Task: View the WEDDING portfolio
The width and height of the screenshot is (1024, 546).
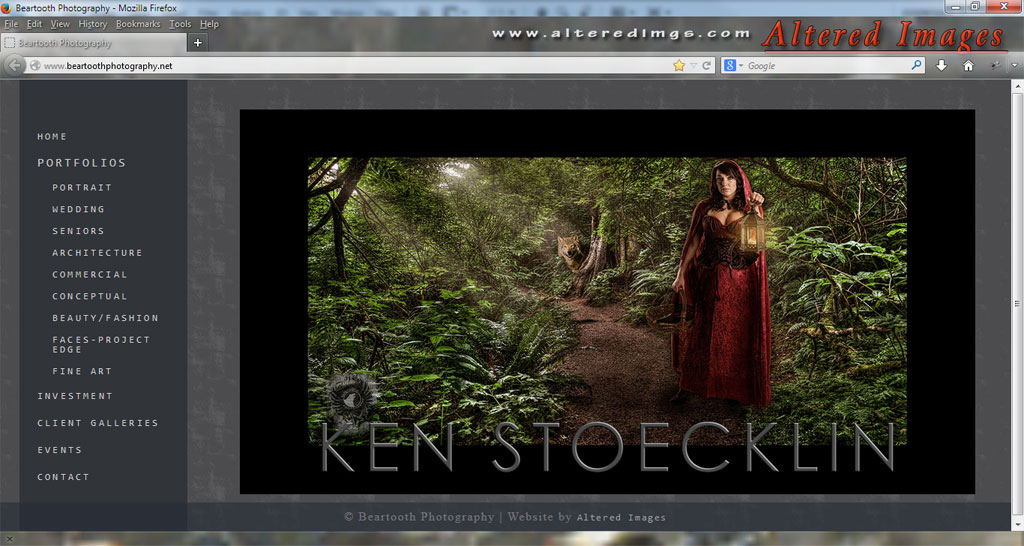Action: click(78, 209)
